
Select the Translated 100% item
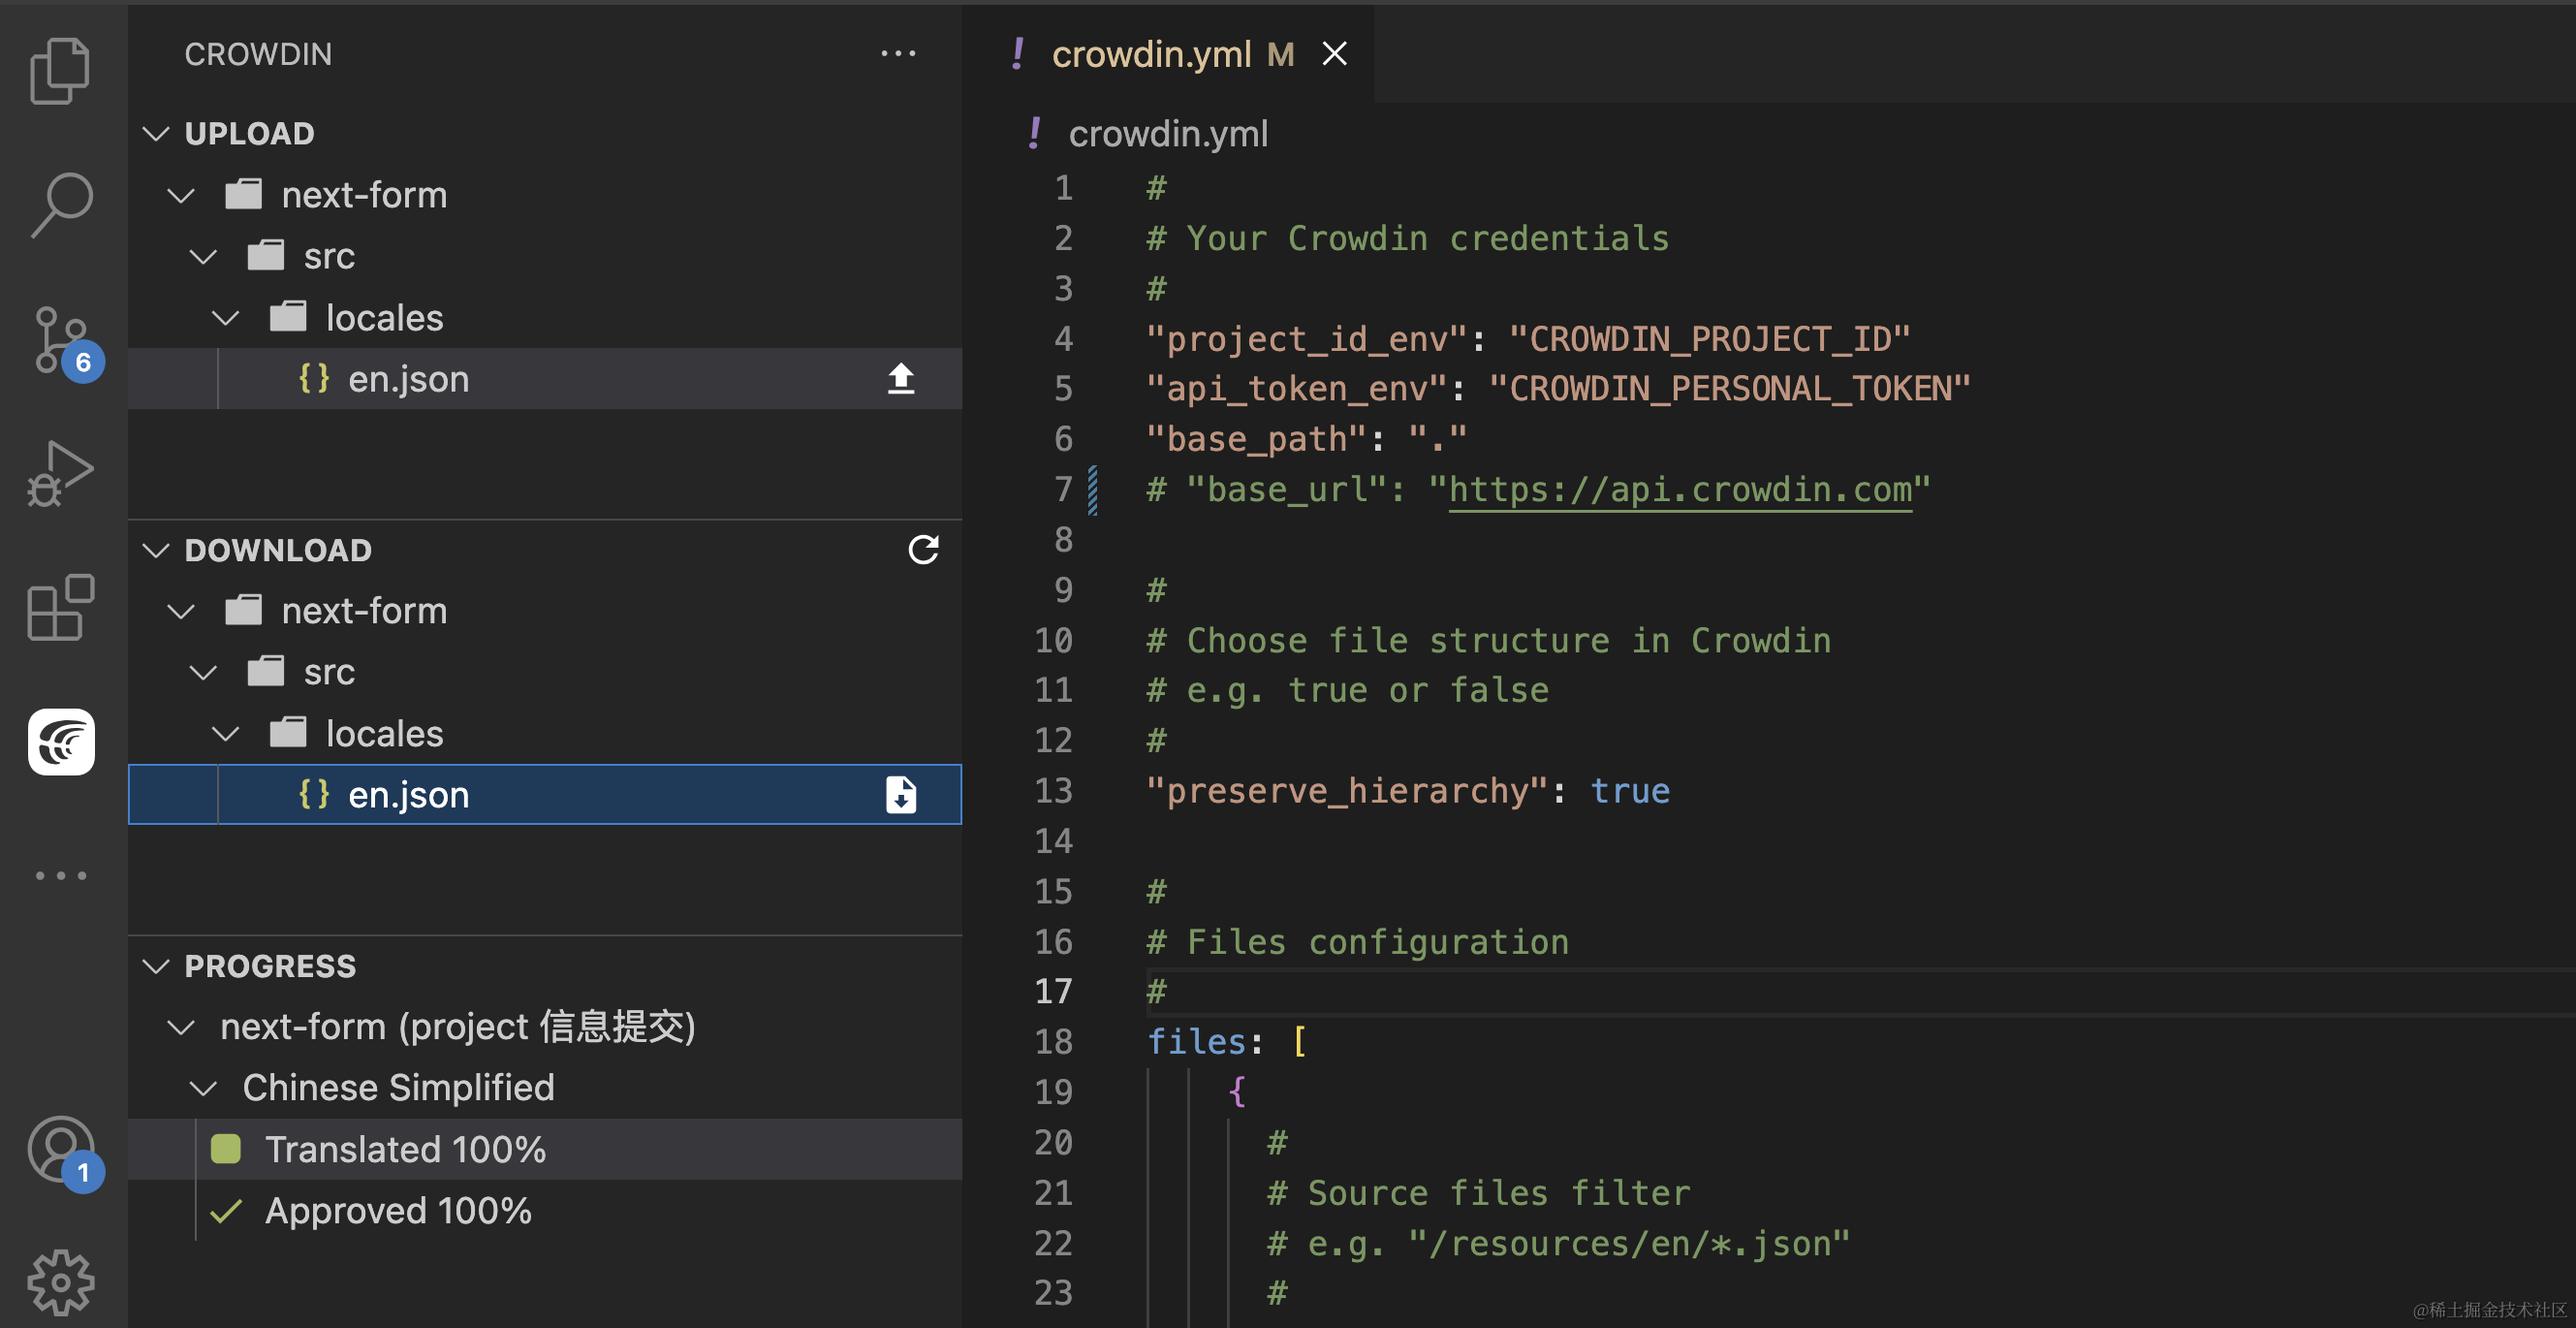coord(405,1150)
